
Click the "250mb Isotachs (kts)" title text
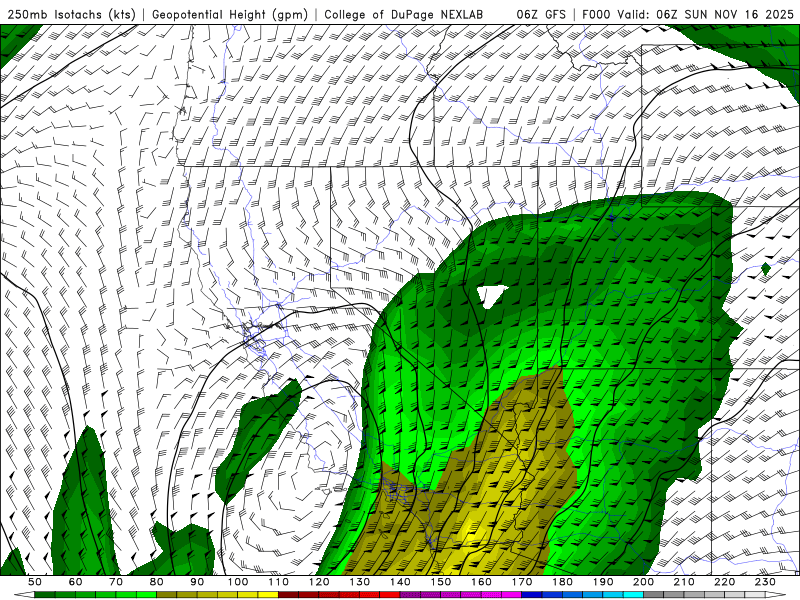pyautogui.click(x=72, y=14)
